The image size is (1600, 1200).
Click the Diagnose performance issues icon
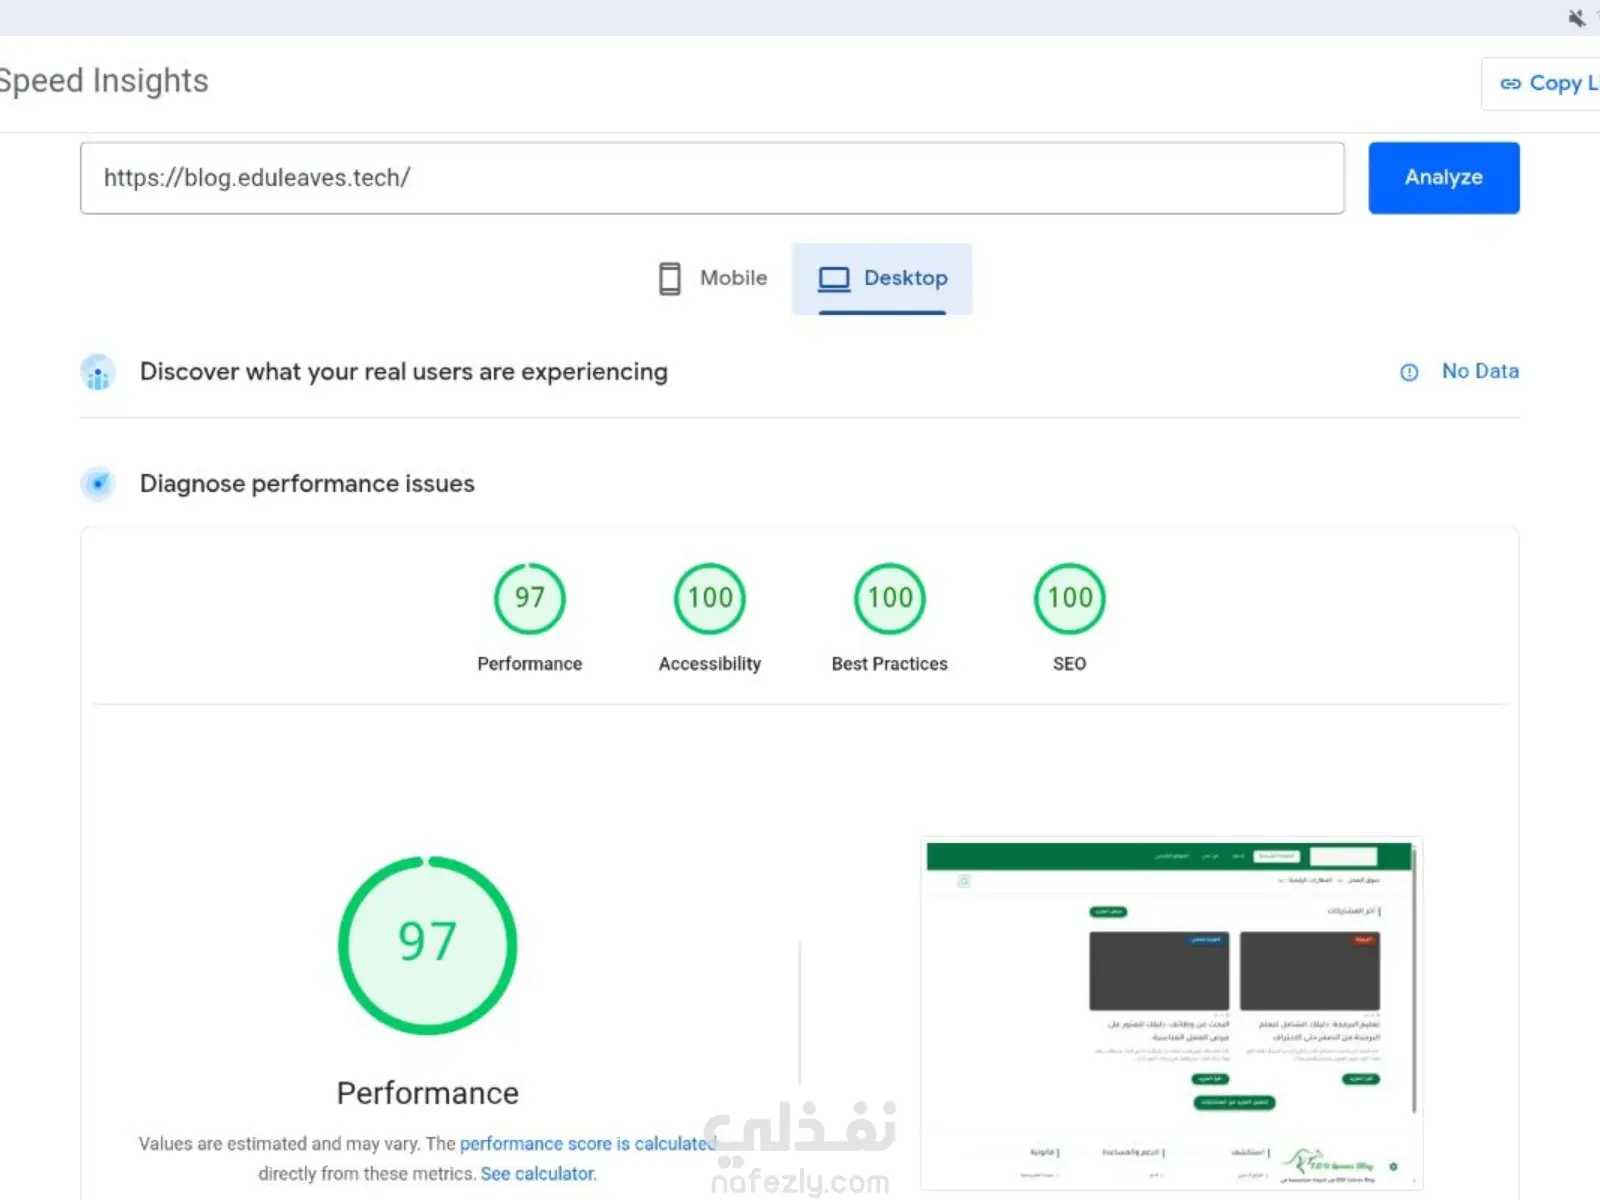(98, 484)
